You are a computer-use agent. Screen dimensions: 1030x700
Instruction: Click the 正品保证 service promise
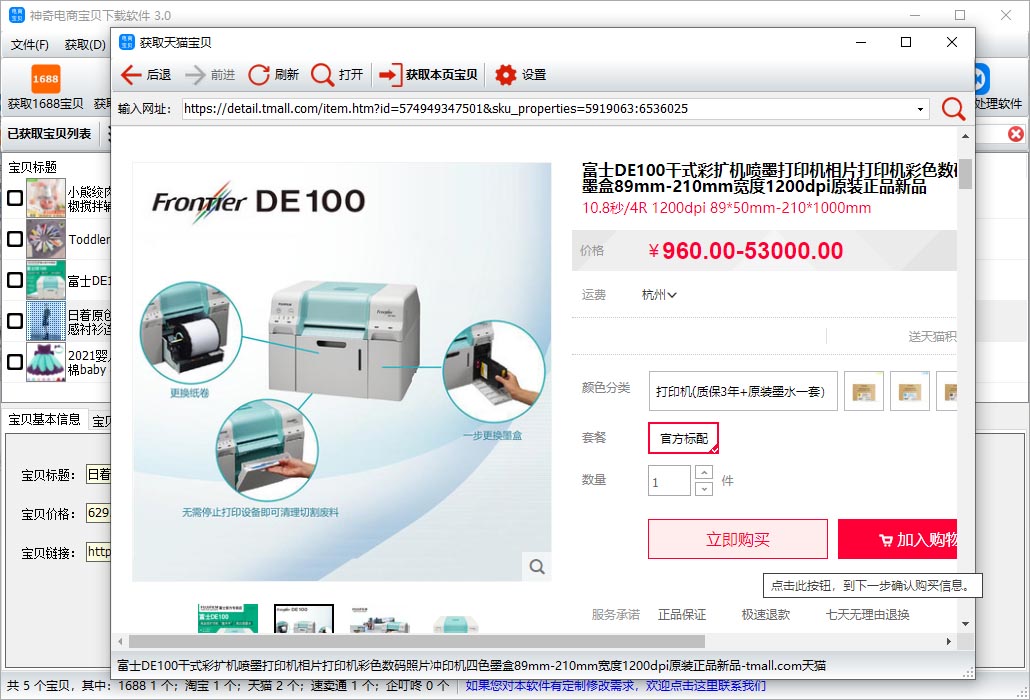(x=682, y=615)
